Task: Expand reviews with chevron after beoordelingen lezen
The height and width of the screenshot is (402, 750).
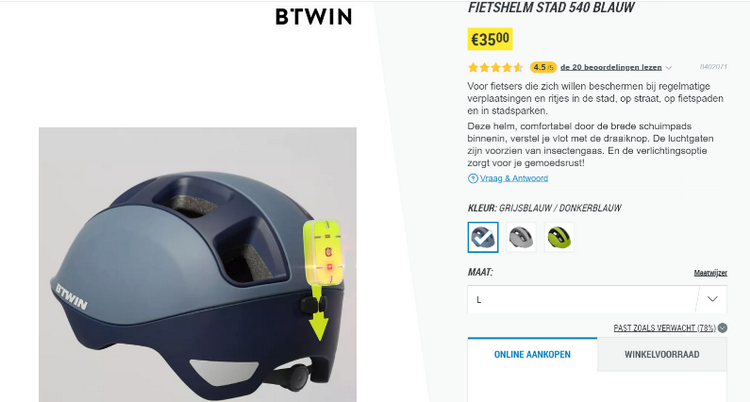Action: (x=669, y=68)
